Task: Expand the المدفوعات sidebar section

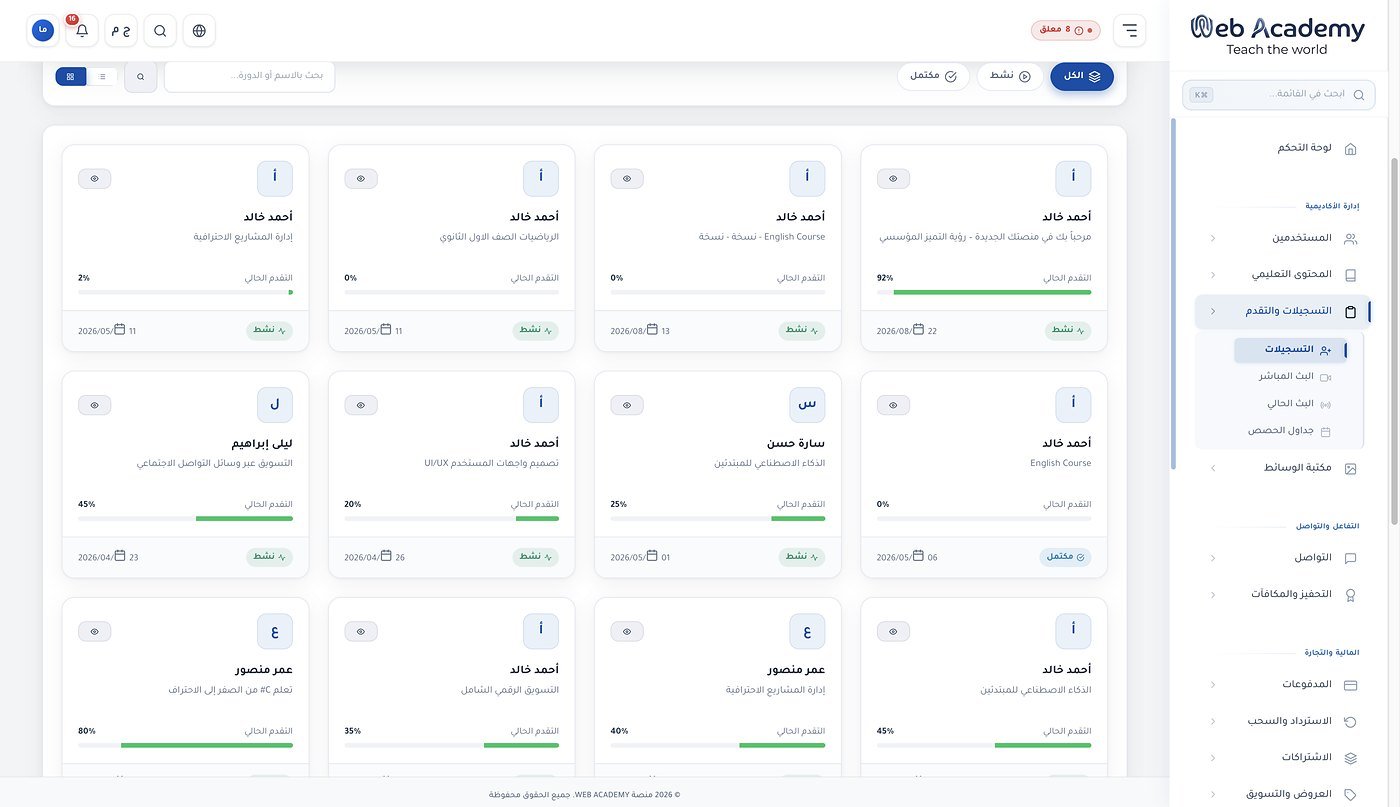Action: coord(1284,684)
